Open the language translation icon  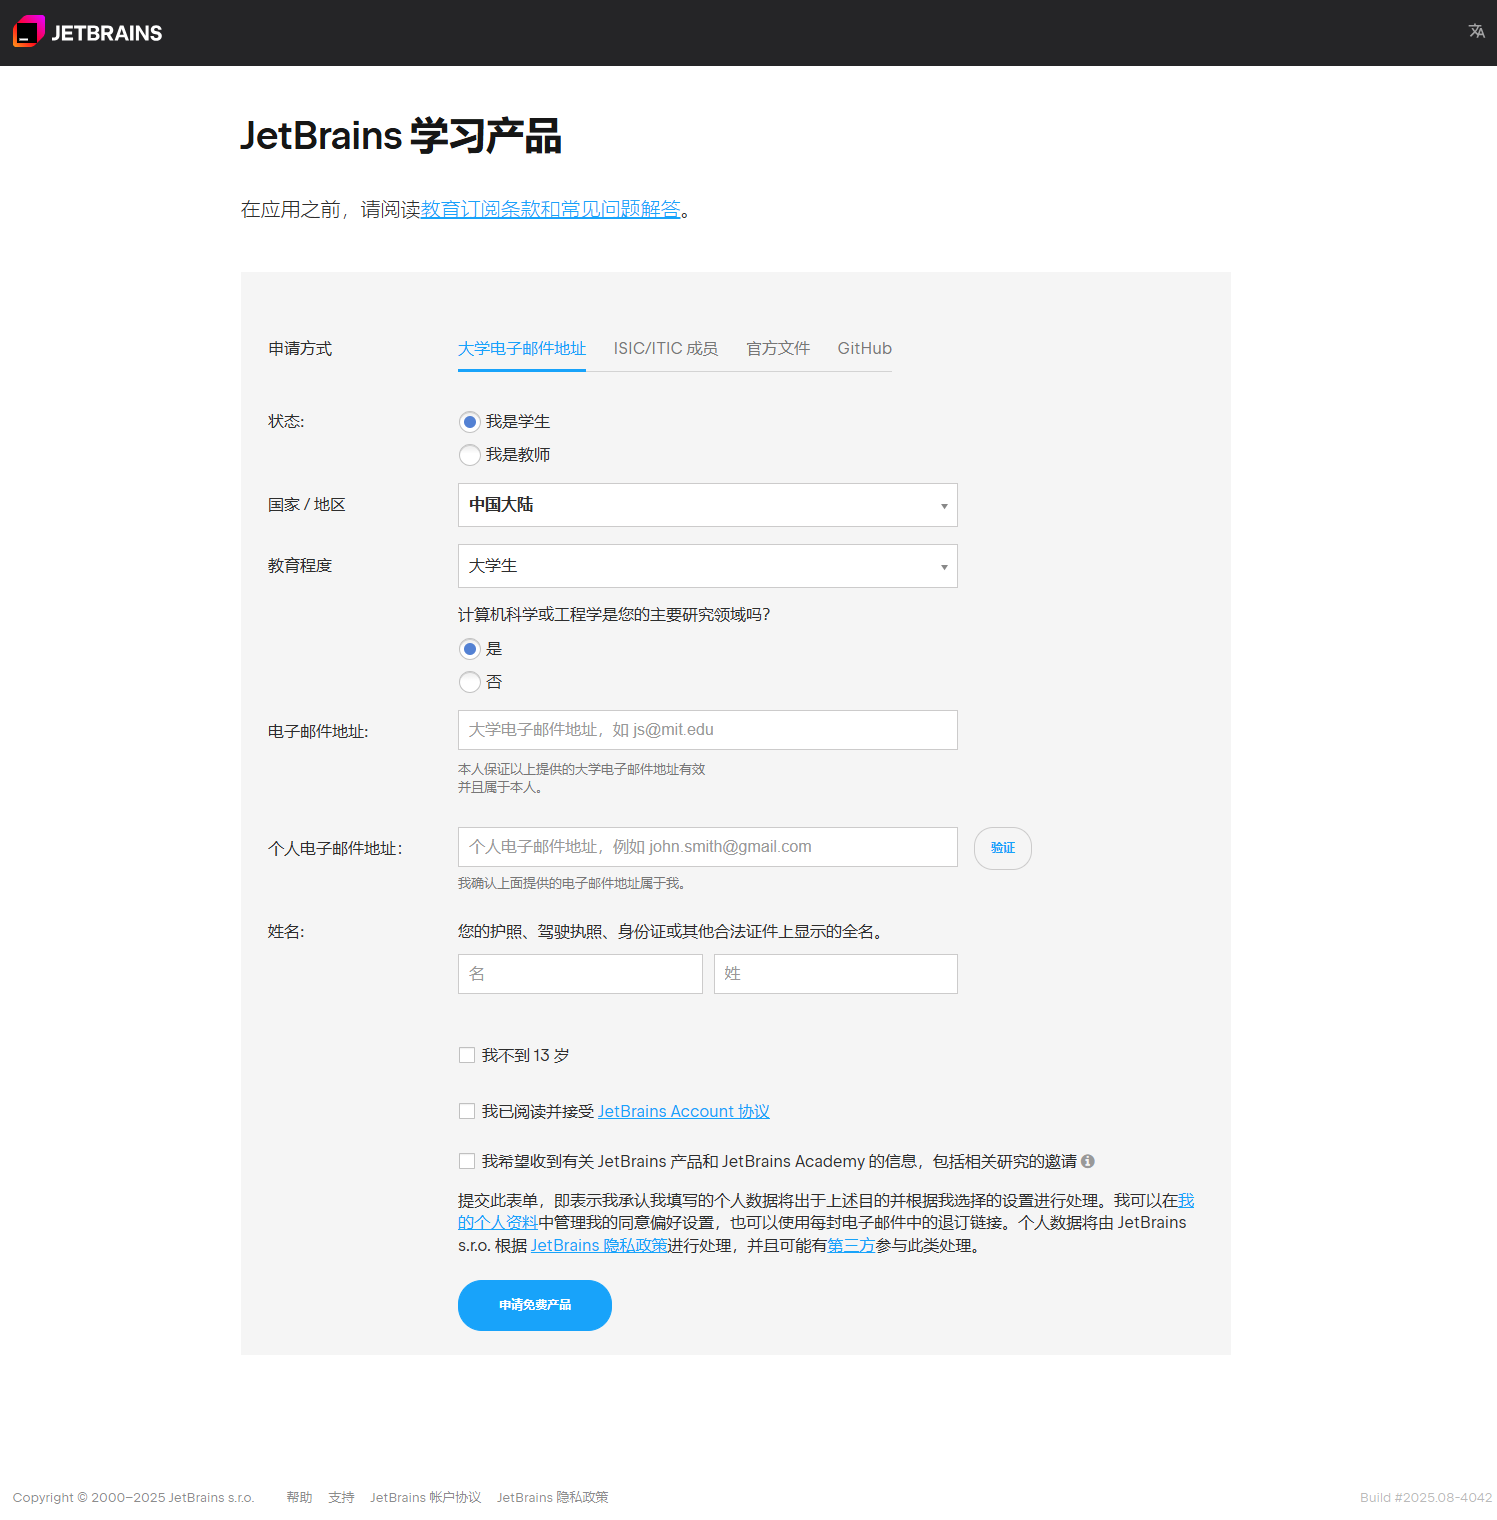click(1476, 31)
